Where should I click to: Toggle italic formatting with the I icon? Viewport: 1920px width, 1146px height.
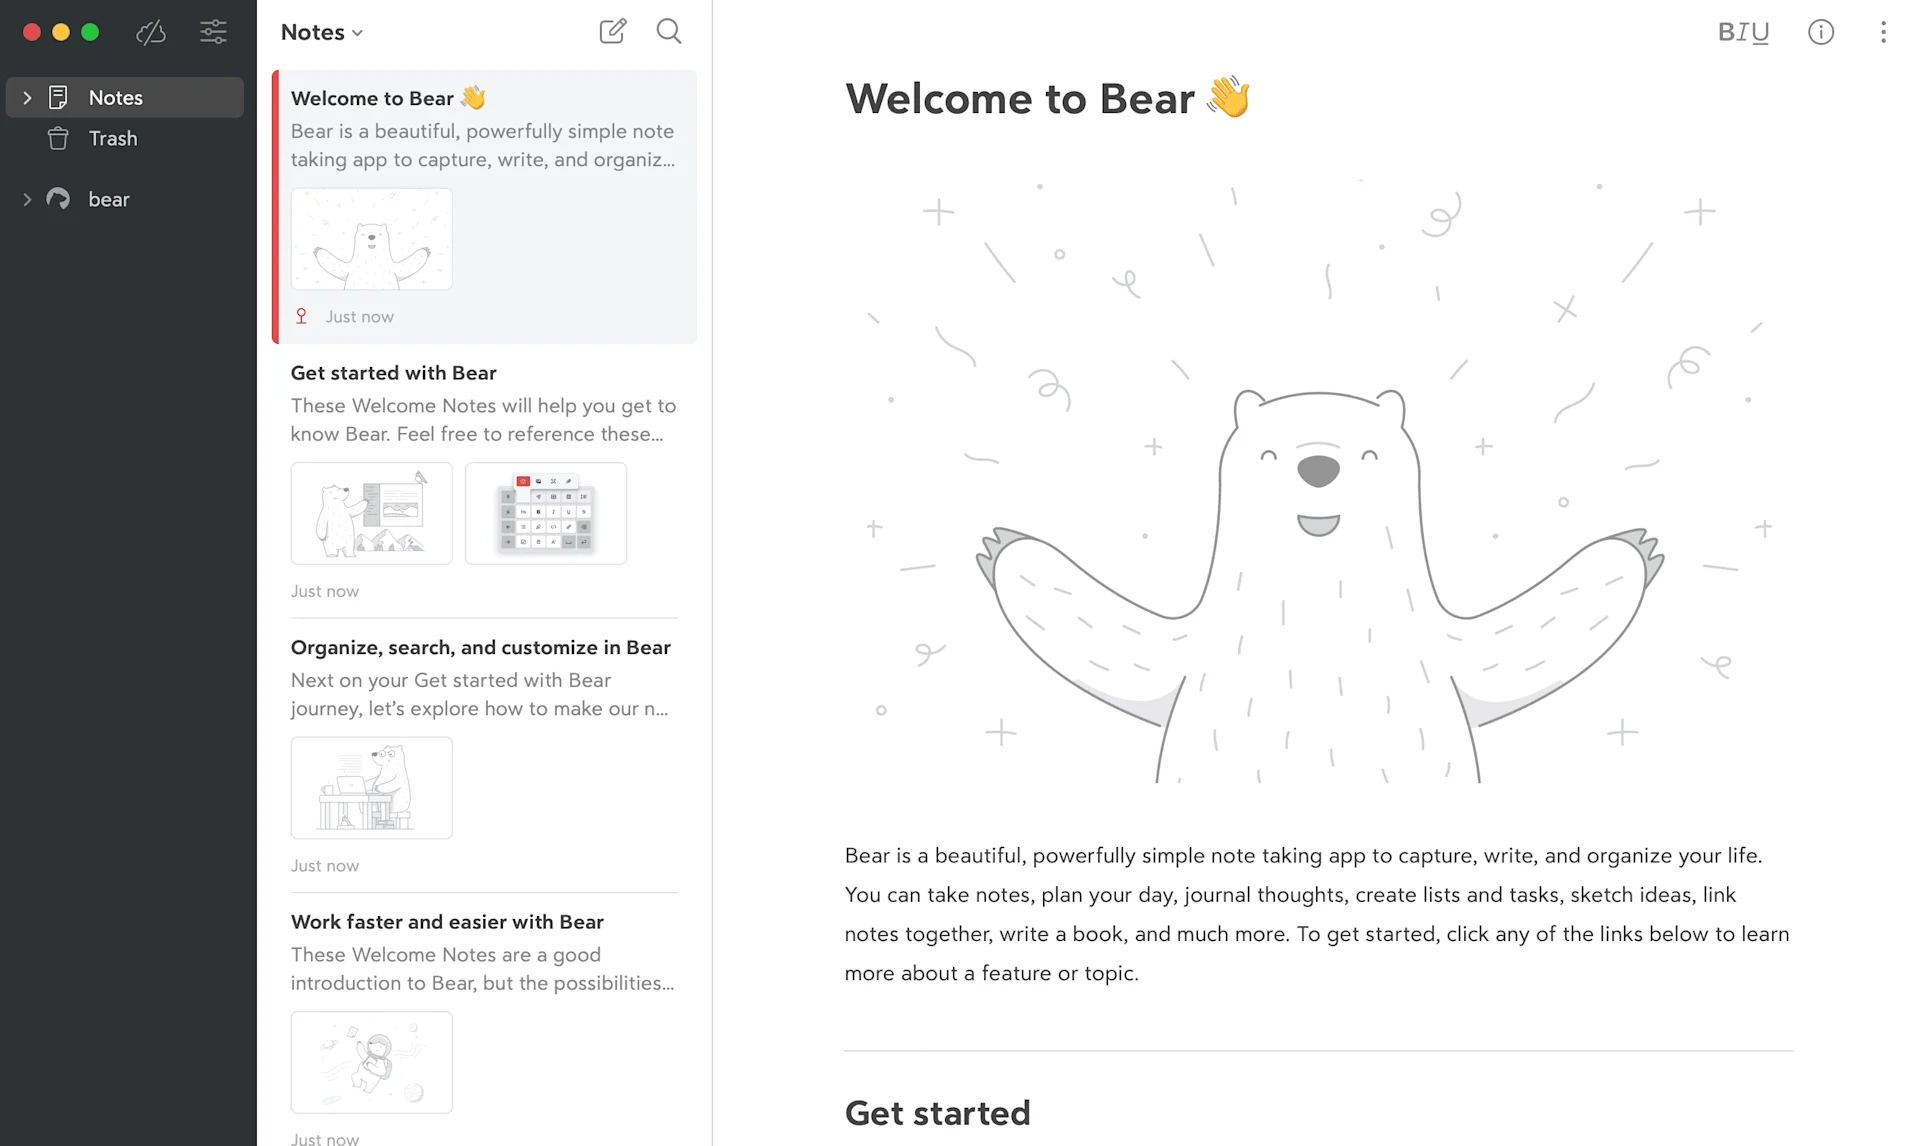click(1746, 32)
